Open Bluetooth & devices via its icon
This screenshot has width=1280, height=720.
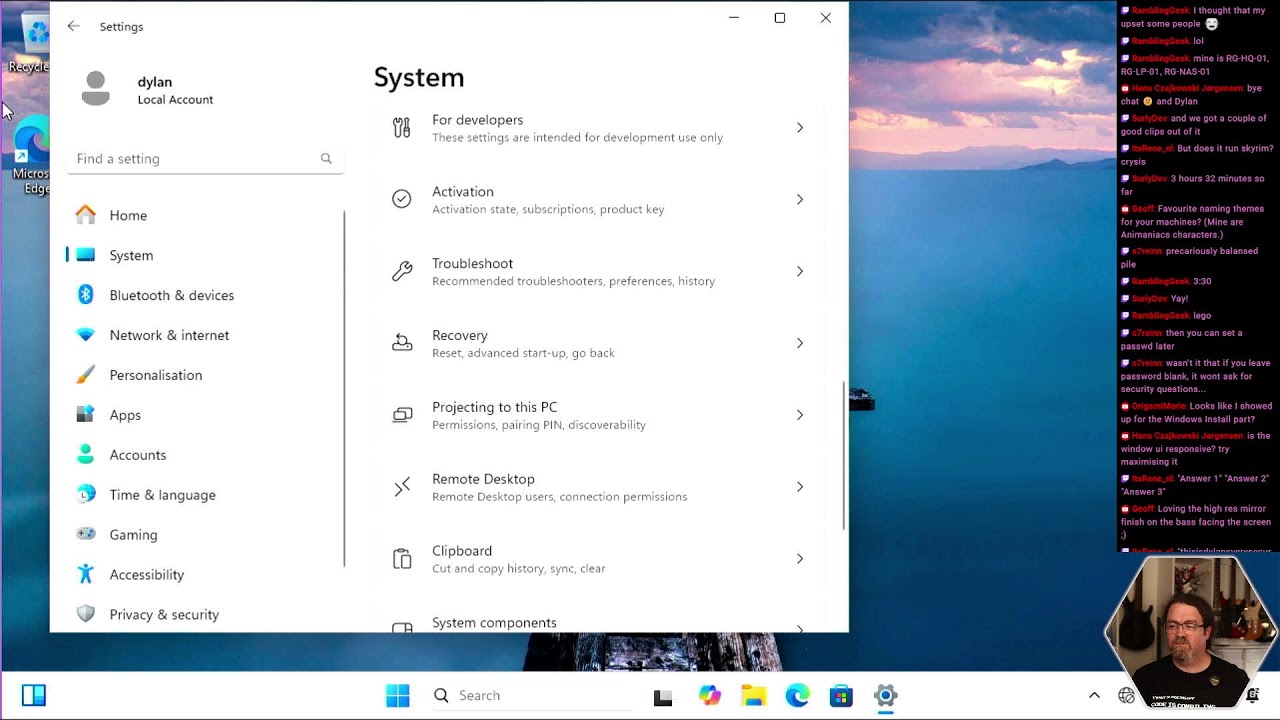[86, 295]
